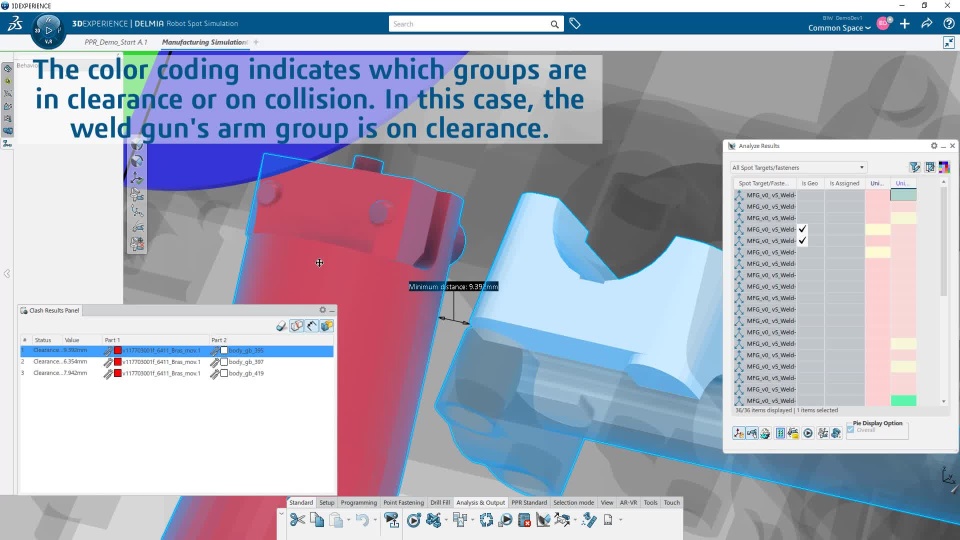Screen dimensions: 960x540
Task: Click the blank document icon in bottom toolbar
Action: coord(608,520)
